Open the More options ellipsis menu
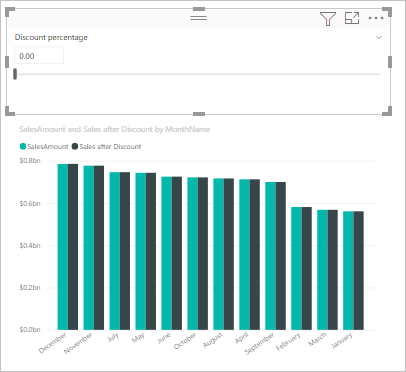 (376, 18)
